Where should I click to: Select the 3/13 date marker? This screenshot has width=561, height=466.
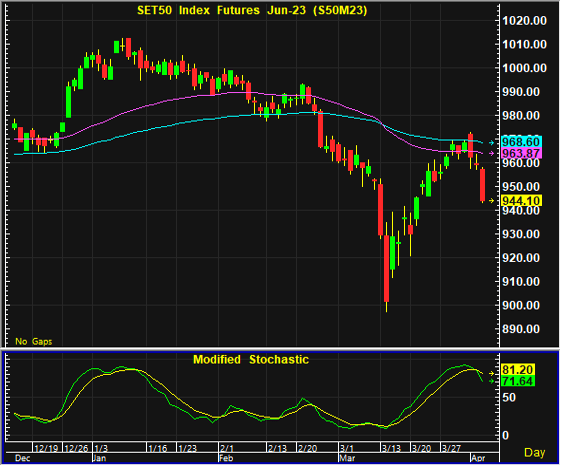pyautogui.click(x=391, y=448)
